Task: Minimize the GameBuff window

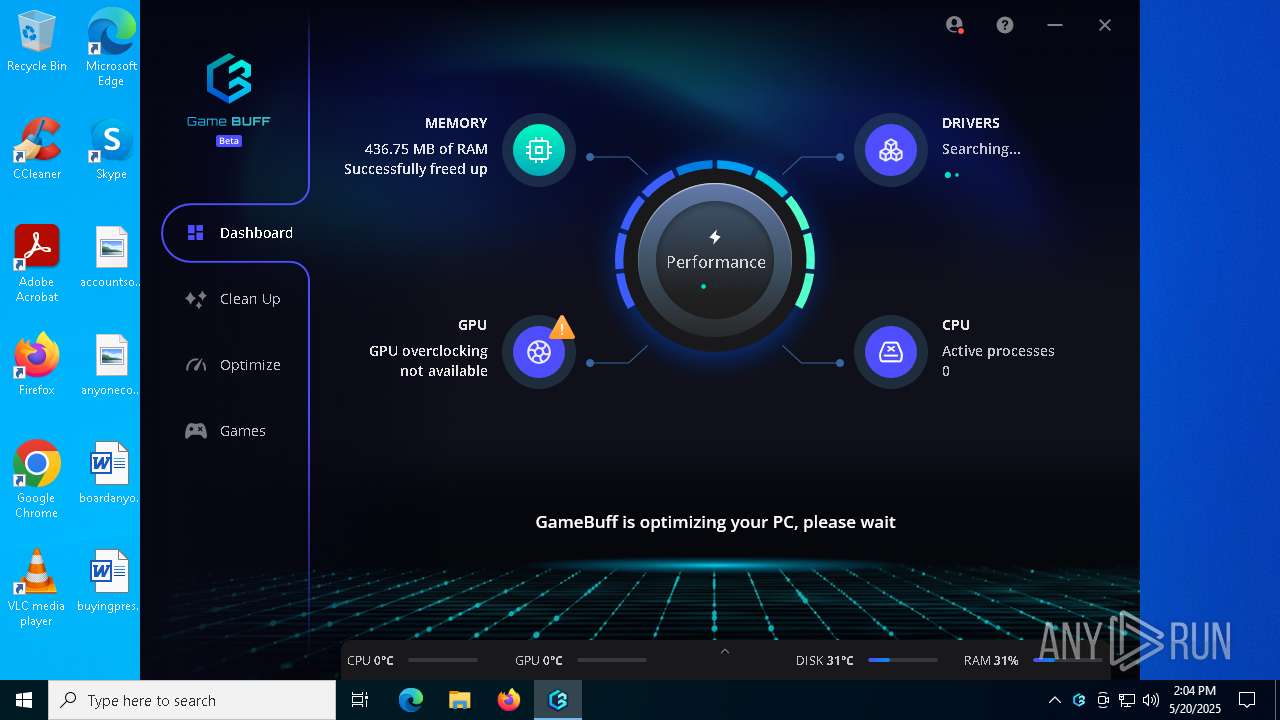Action: point(1055,25)
